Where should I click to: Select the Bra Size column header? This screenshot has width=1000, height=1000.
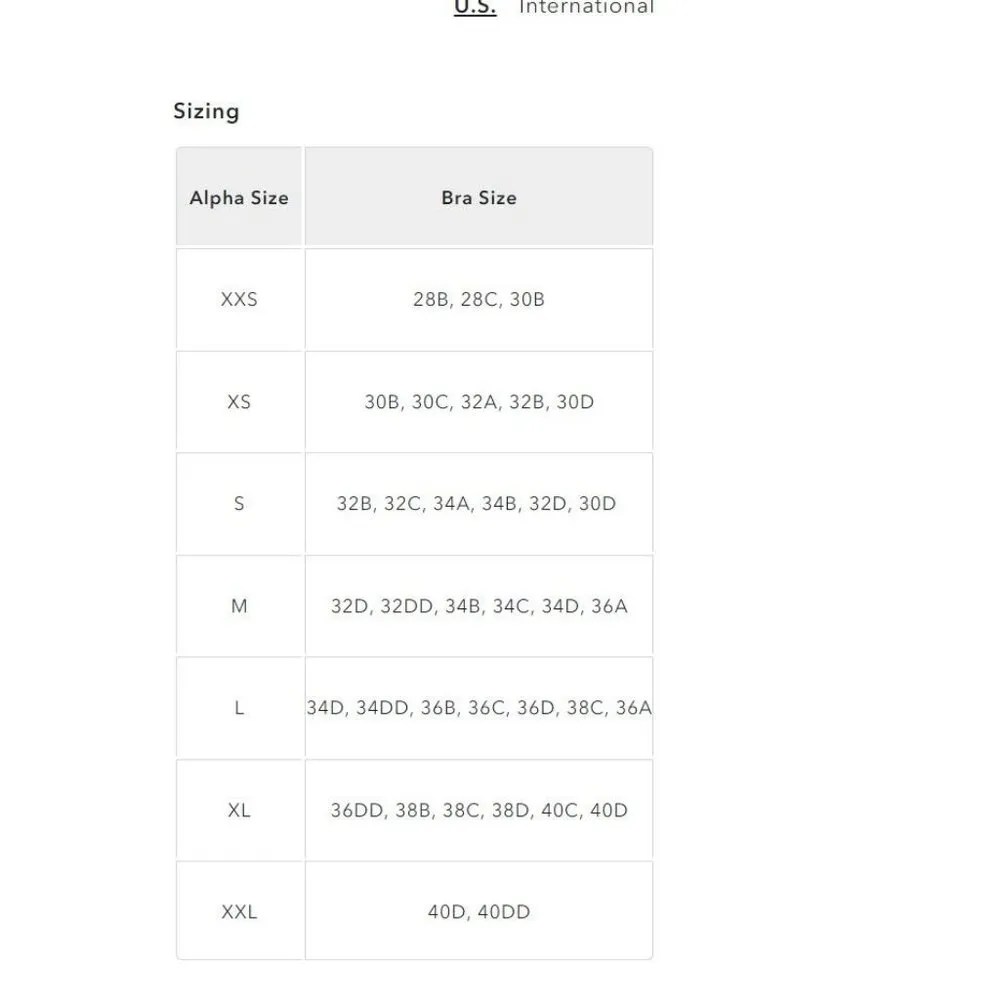click(479, 198)
